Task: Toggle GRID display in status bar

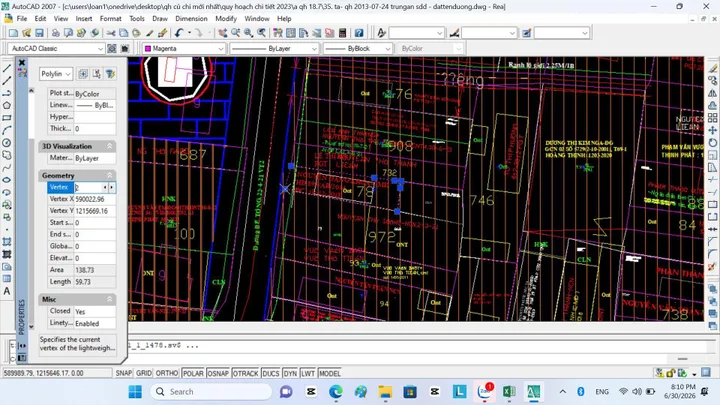Action: pyautogui.click(x=144, y=373)
